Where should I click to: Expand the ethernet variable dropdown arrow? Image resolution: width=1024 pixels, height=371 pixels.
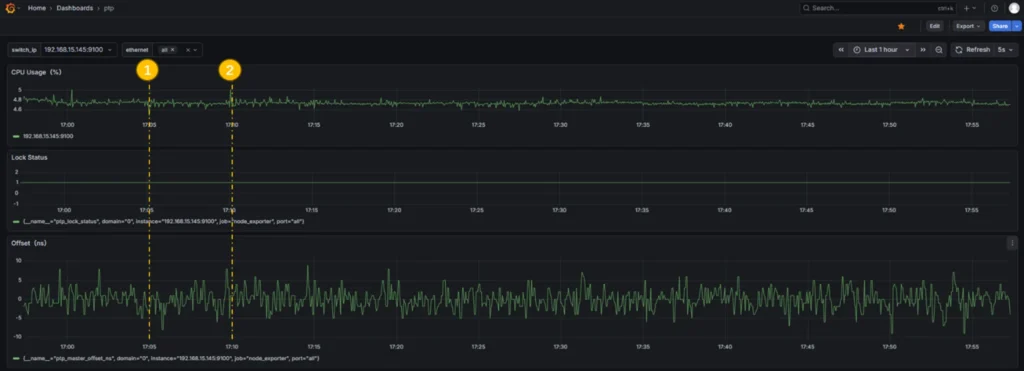click(195, 50)
